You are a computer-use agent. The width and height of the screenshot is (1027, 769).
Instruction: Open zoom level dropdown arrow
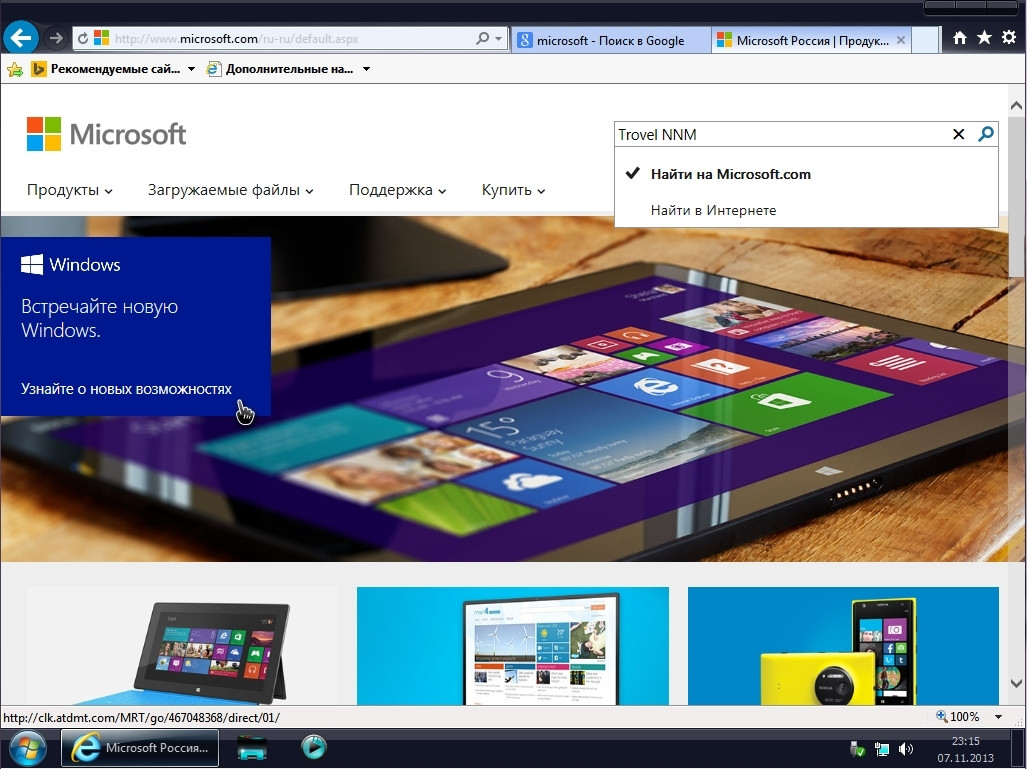tap(998, 717)
